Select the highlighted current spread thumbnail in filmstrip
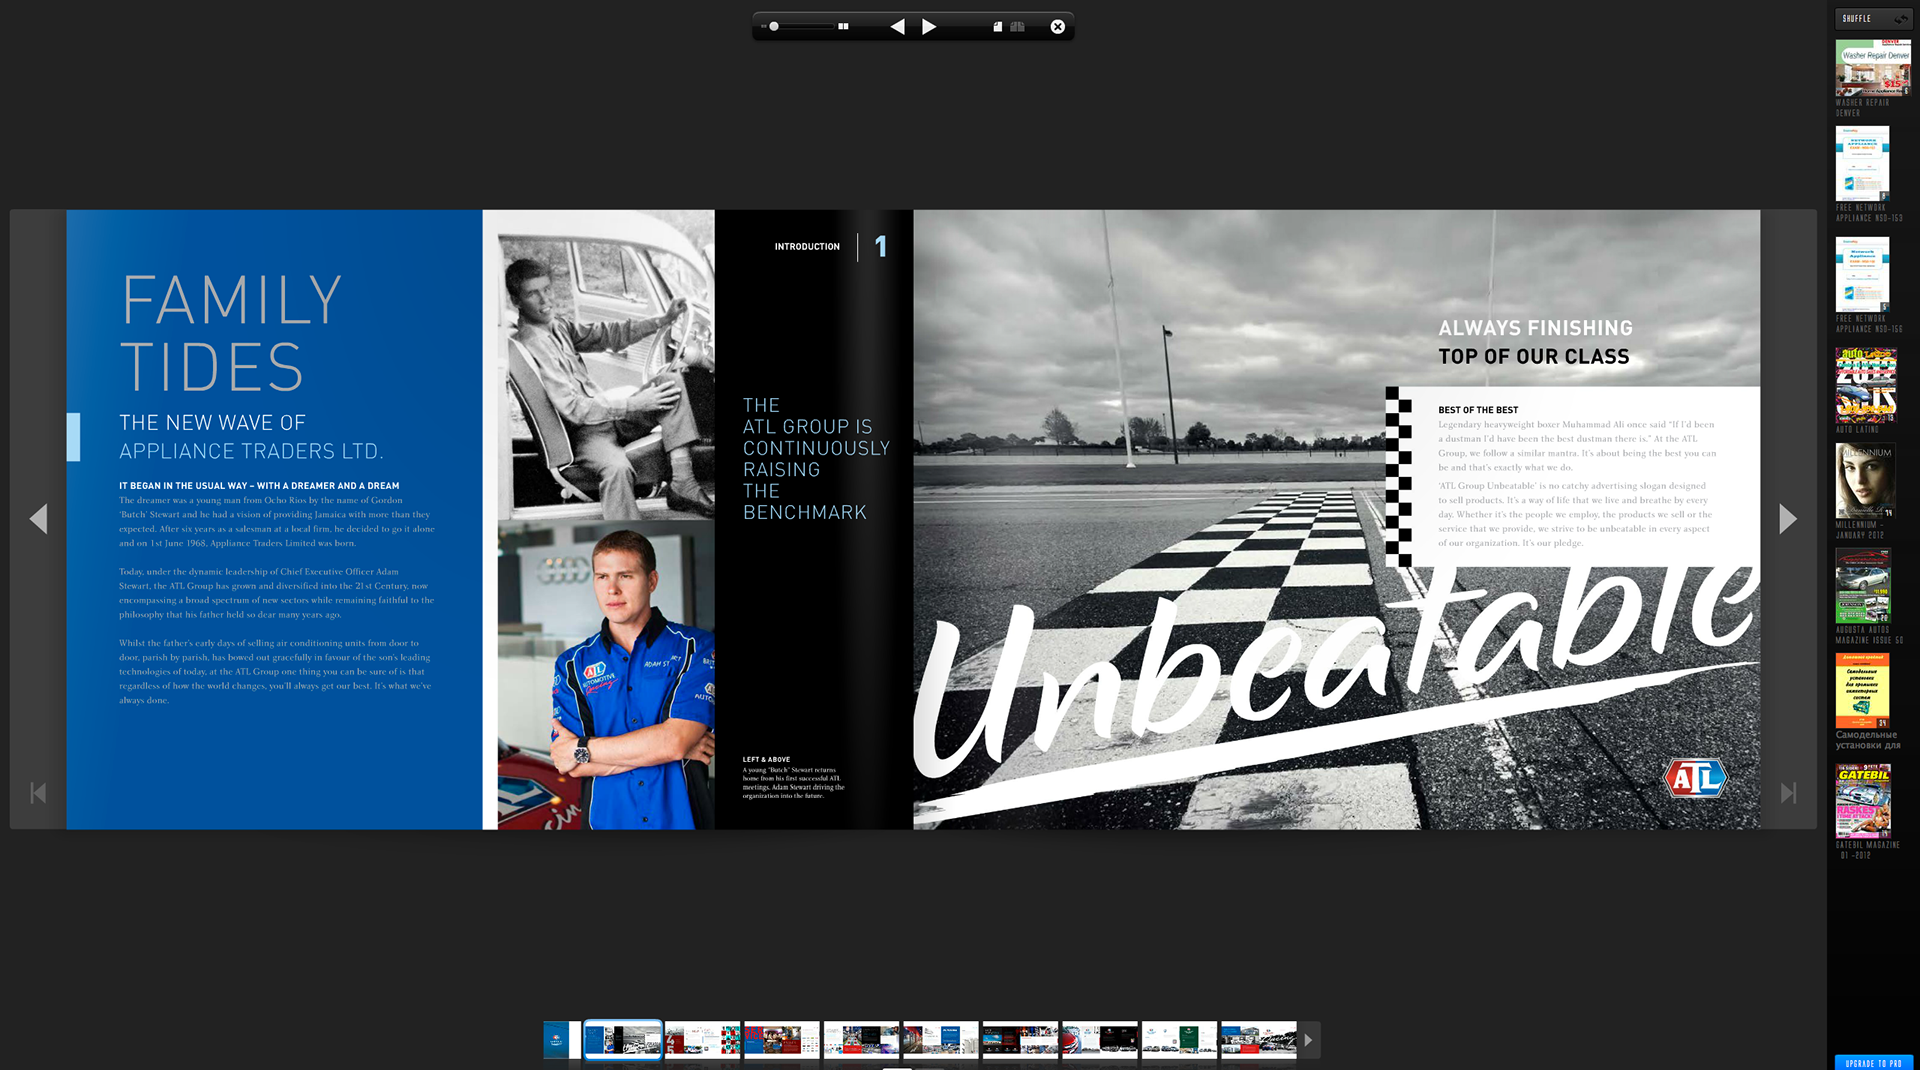 (622, 1040)
